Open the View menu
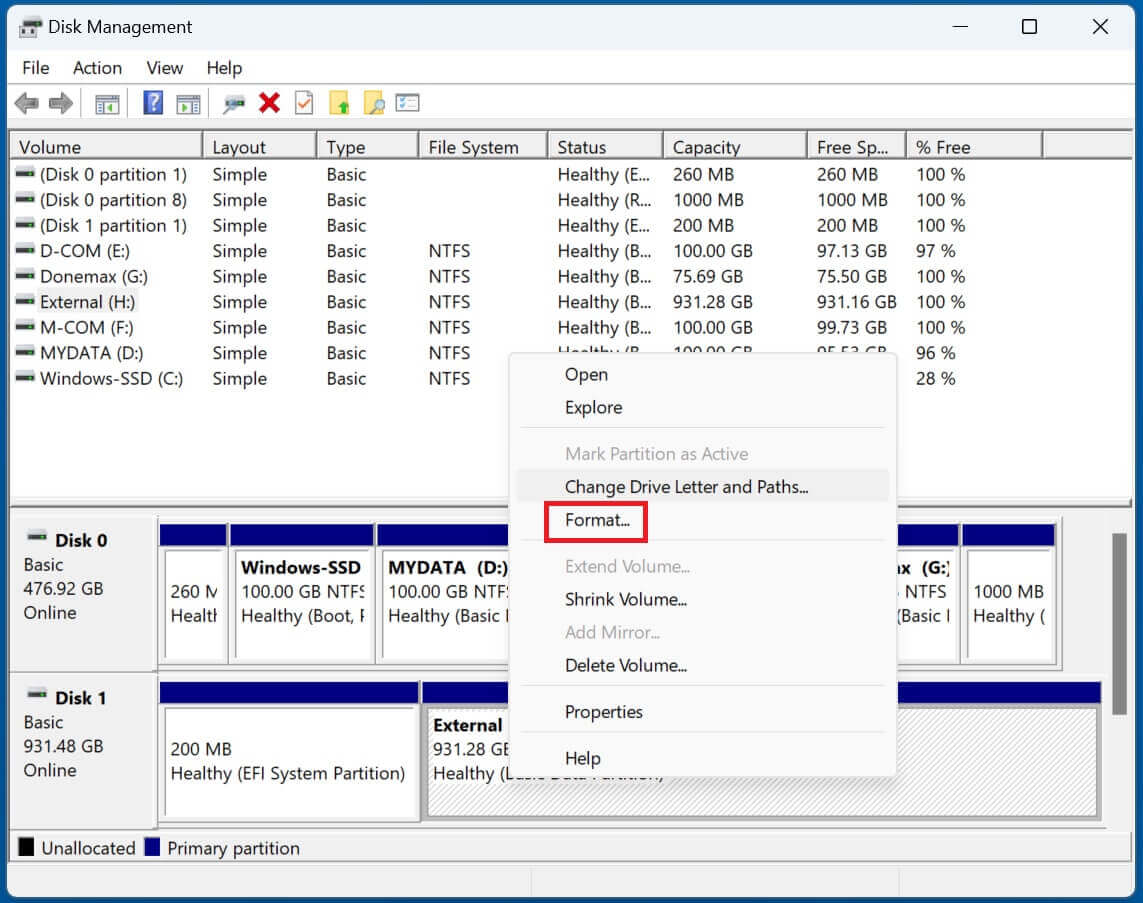Viewport: 1143px width, 903px height. pos(163,68)
